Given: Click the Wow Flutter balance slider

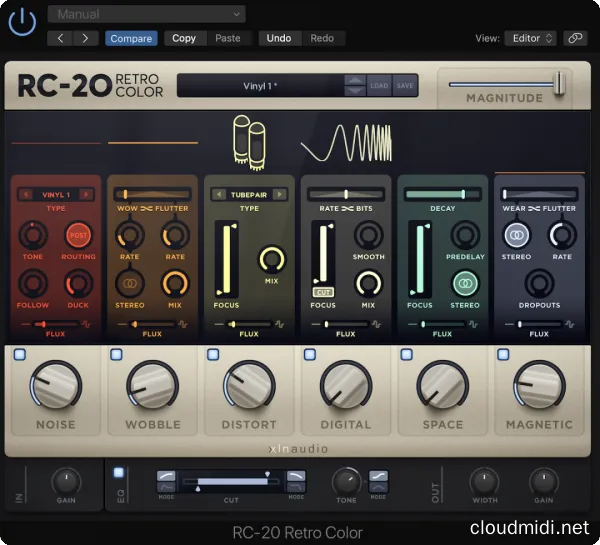Looking at the screenshot, I should 153,194.
